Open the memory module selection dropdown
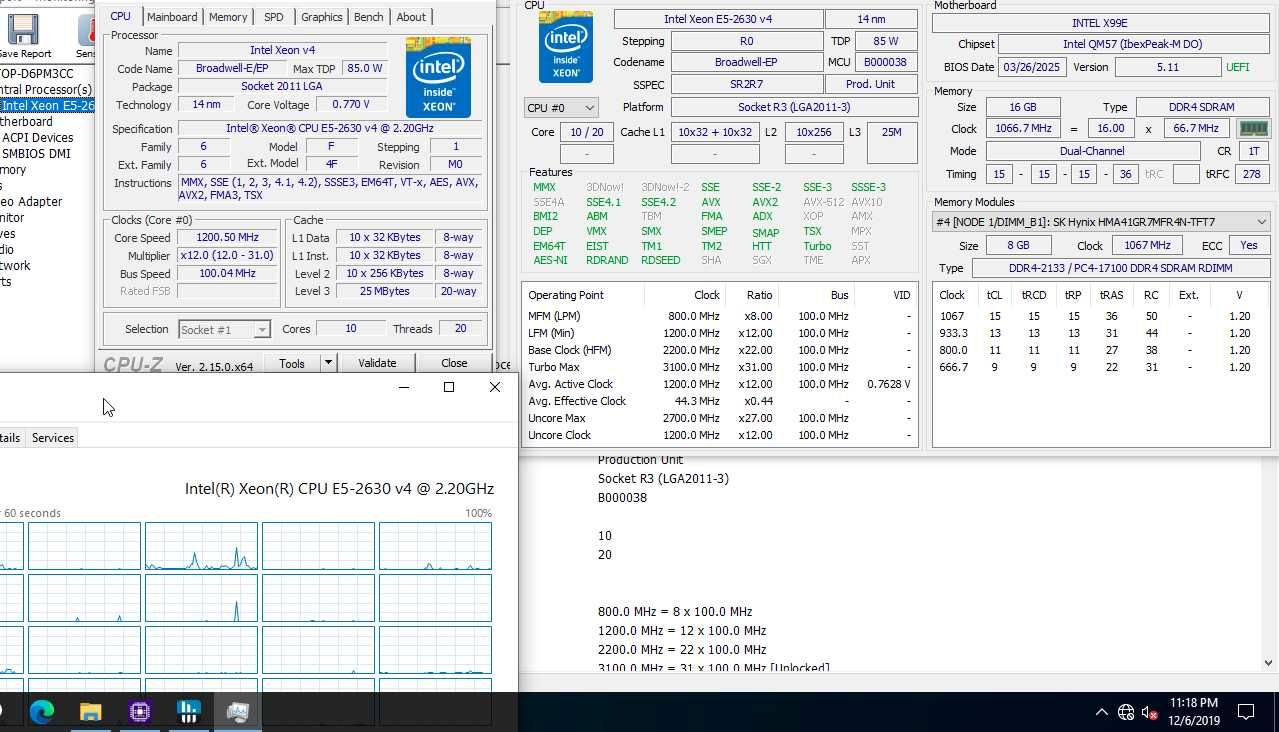1279x732 pixels. coord(1100,222)
